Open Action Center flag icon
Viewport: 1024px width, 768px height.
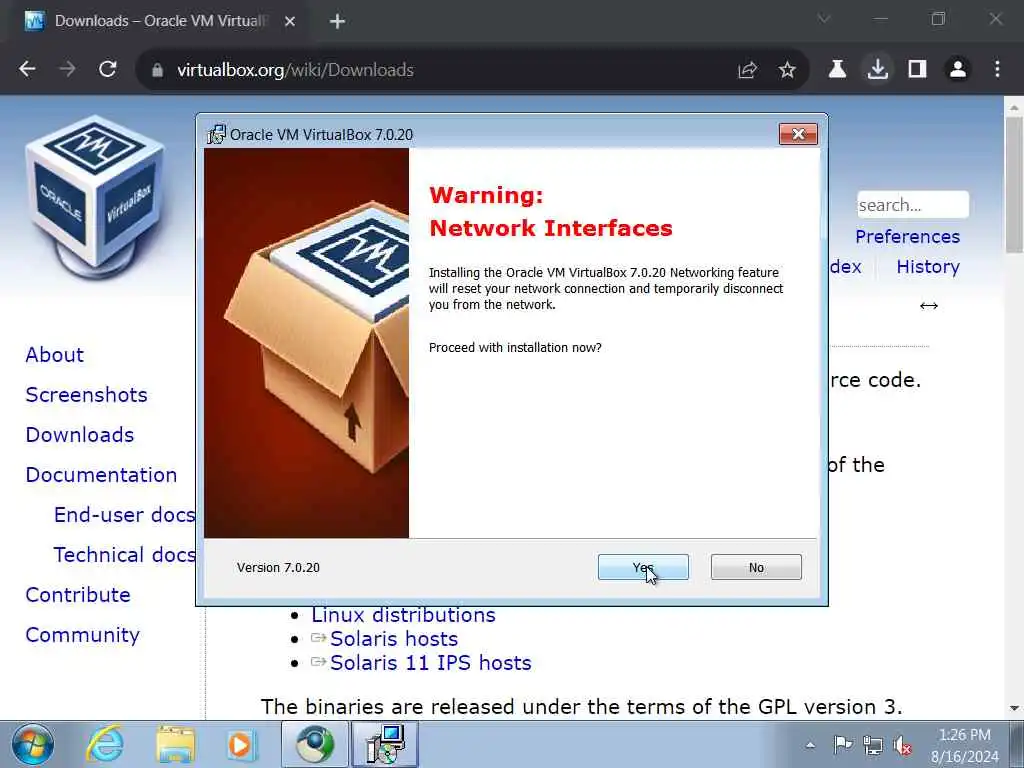[842, 745]
